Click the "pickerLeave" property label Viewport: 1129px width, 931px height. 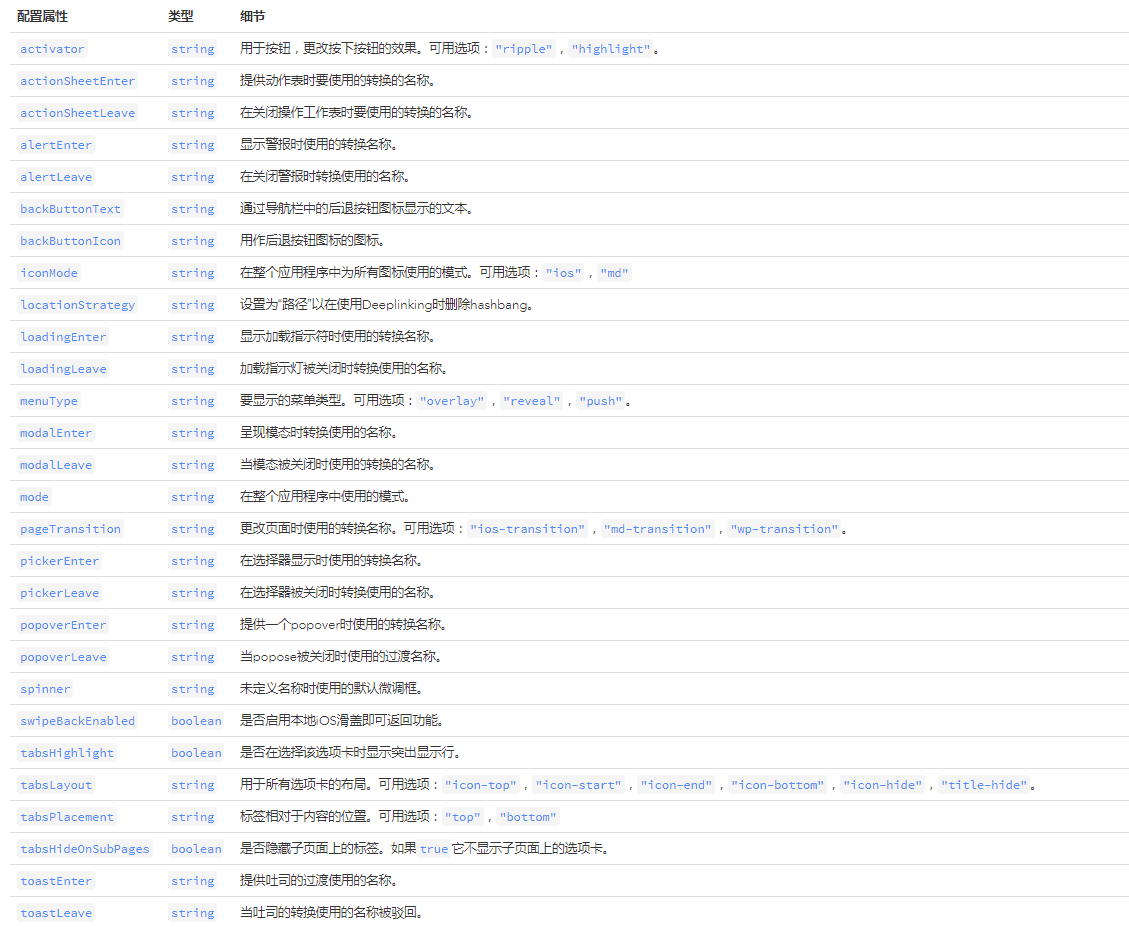click(60, 593)
